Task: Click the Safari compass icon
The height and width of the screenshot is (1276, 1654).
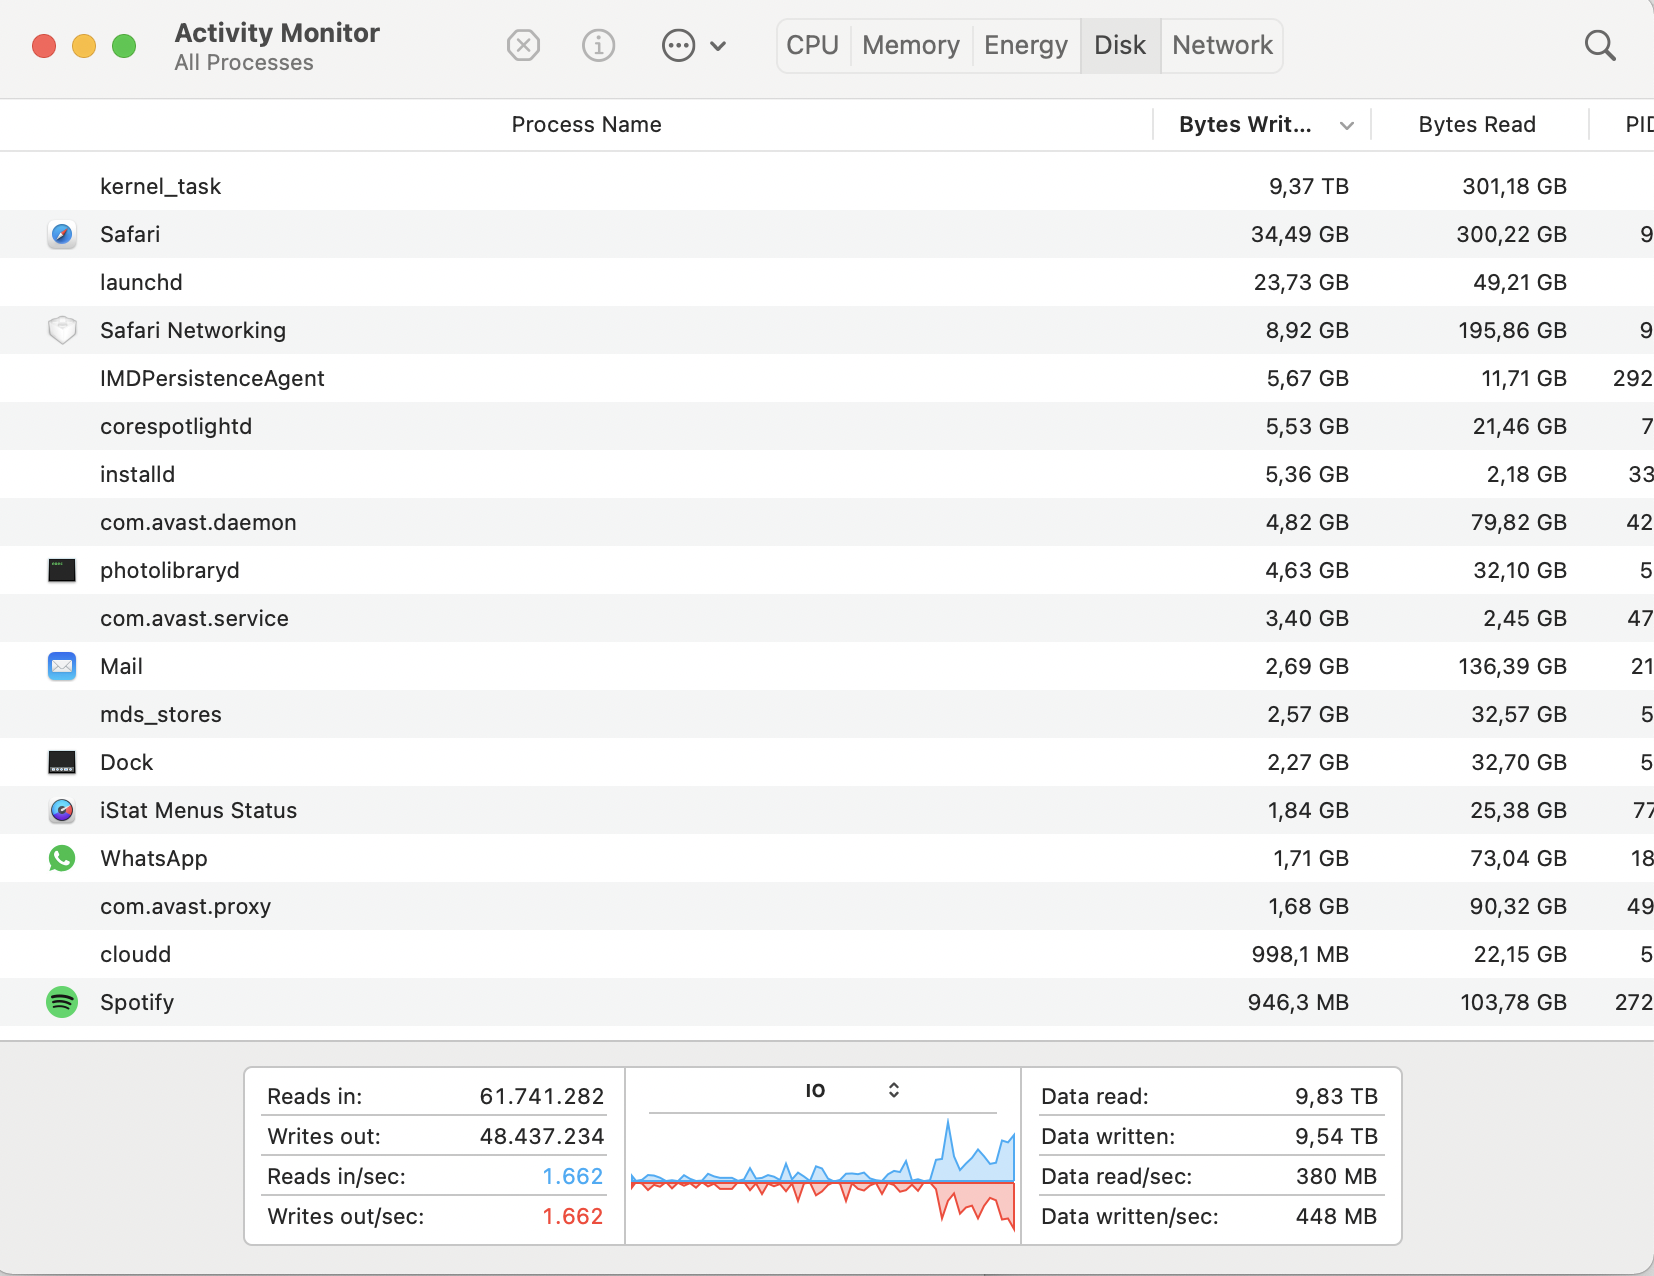Action: click(62, 234)
